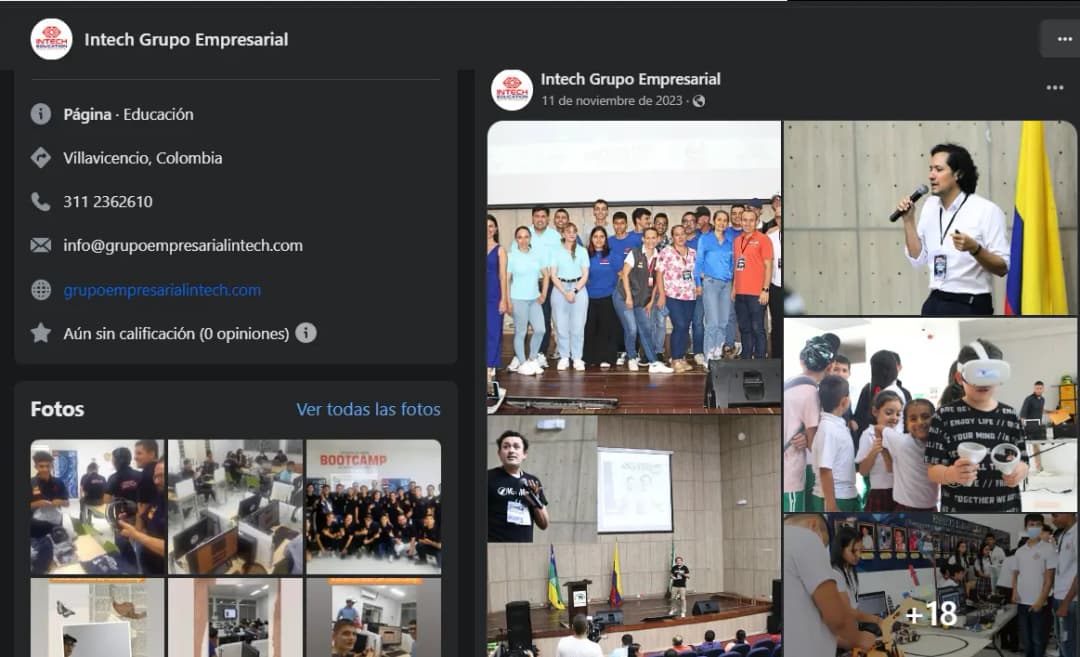The width and height of the screenshot is (1080, 657).
Task: Open the large group photo on stage
Action: click(x=634, y=267)
